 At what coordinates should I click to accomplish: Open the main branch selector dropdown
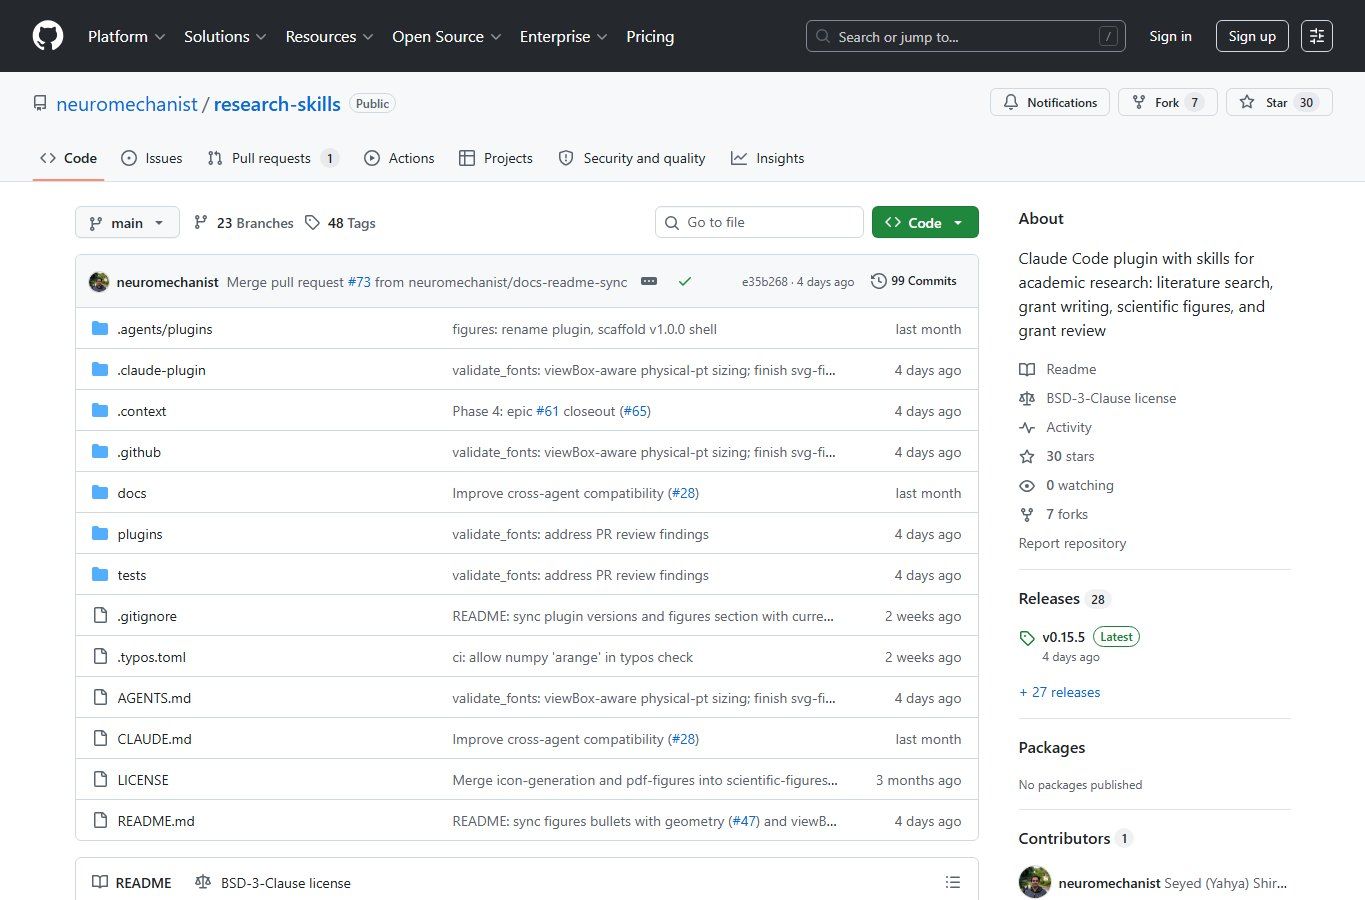pyautogui.click(x=127, y=222)
